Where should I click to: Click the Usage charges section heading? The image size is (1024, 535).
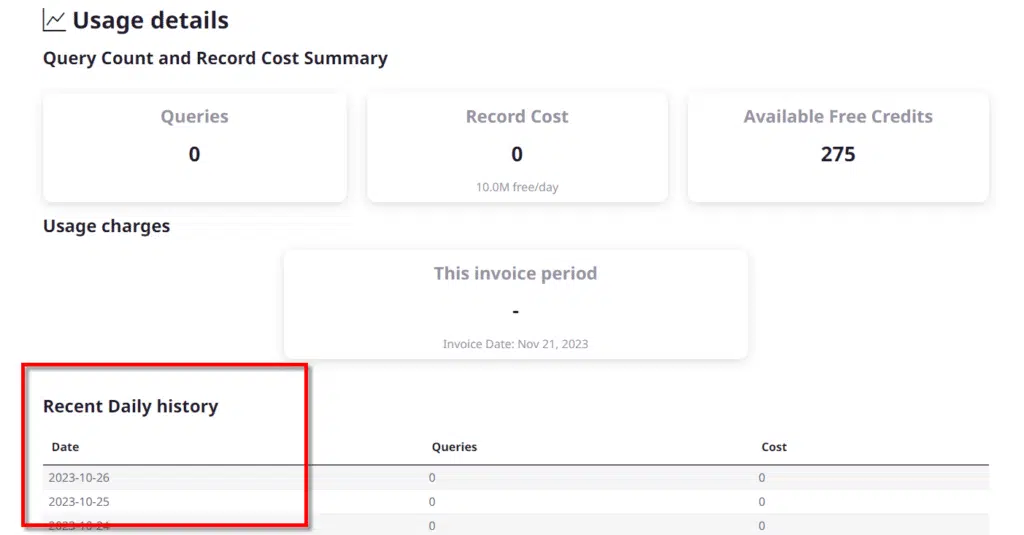coord(106,226)
